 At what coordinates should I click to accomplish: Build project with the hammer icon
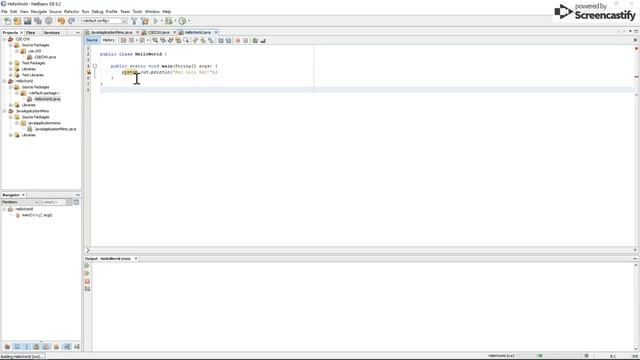click(134, 21)
